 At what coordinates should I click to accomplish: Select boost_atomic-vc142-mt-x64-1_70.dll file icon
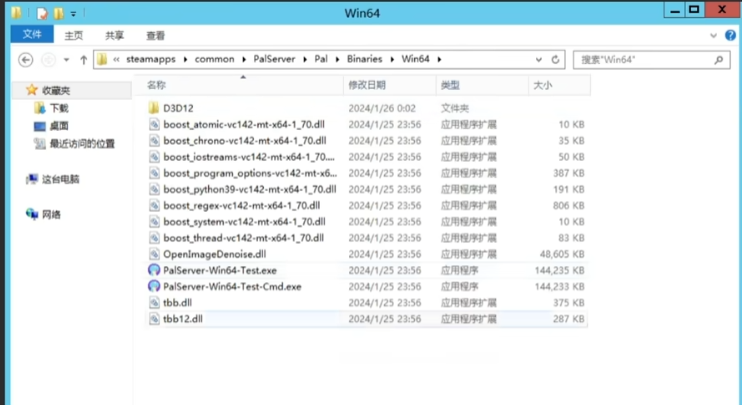point(154,124)
